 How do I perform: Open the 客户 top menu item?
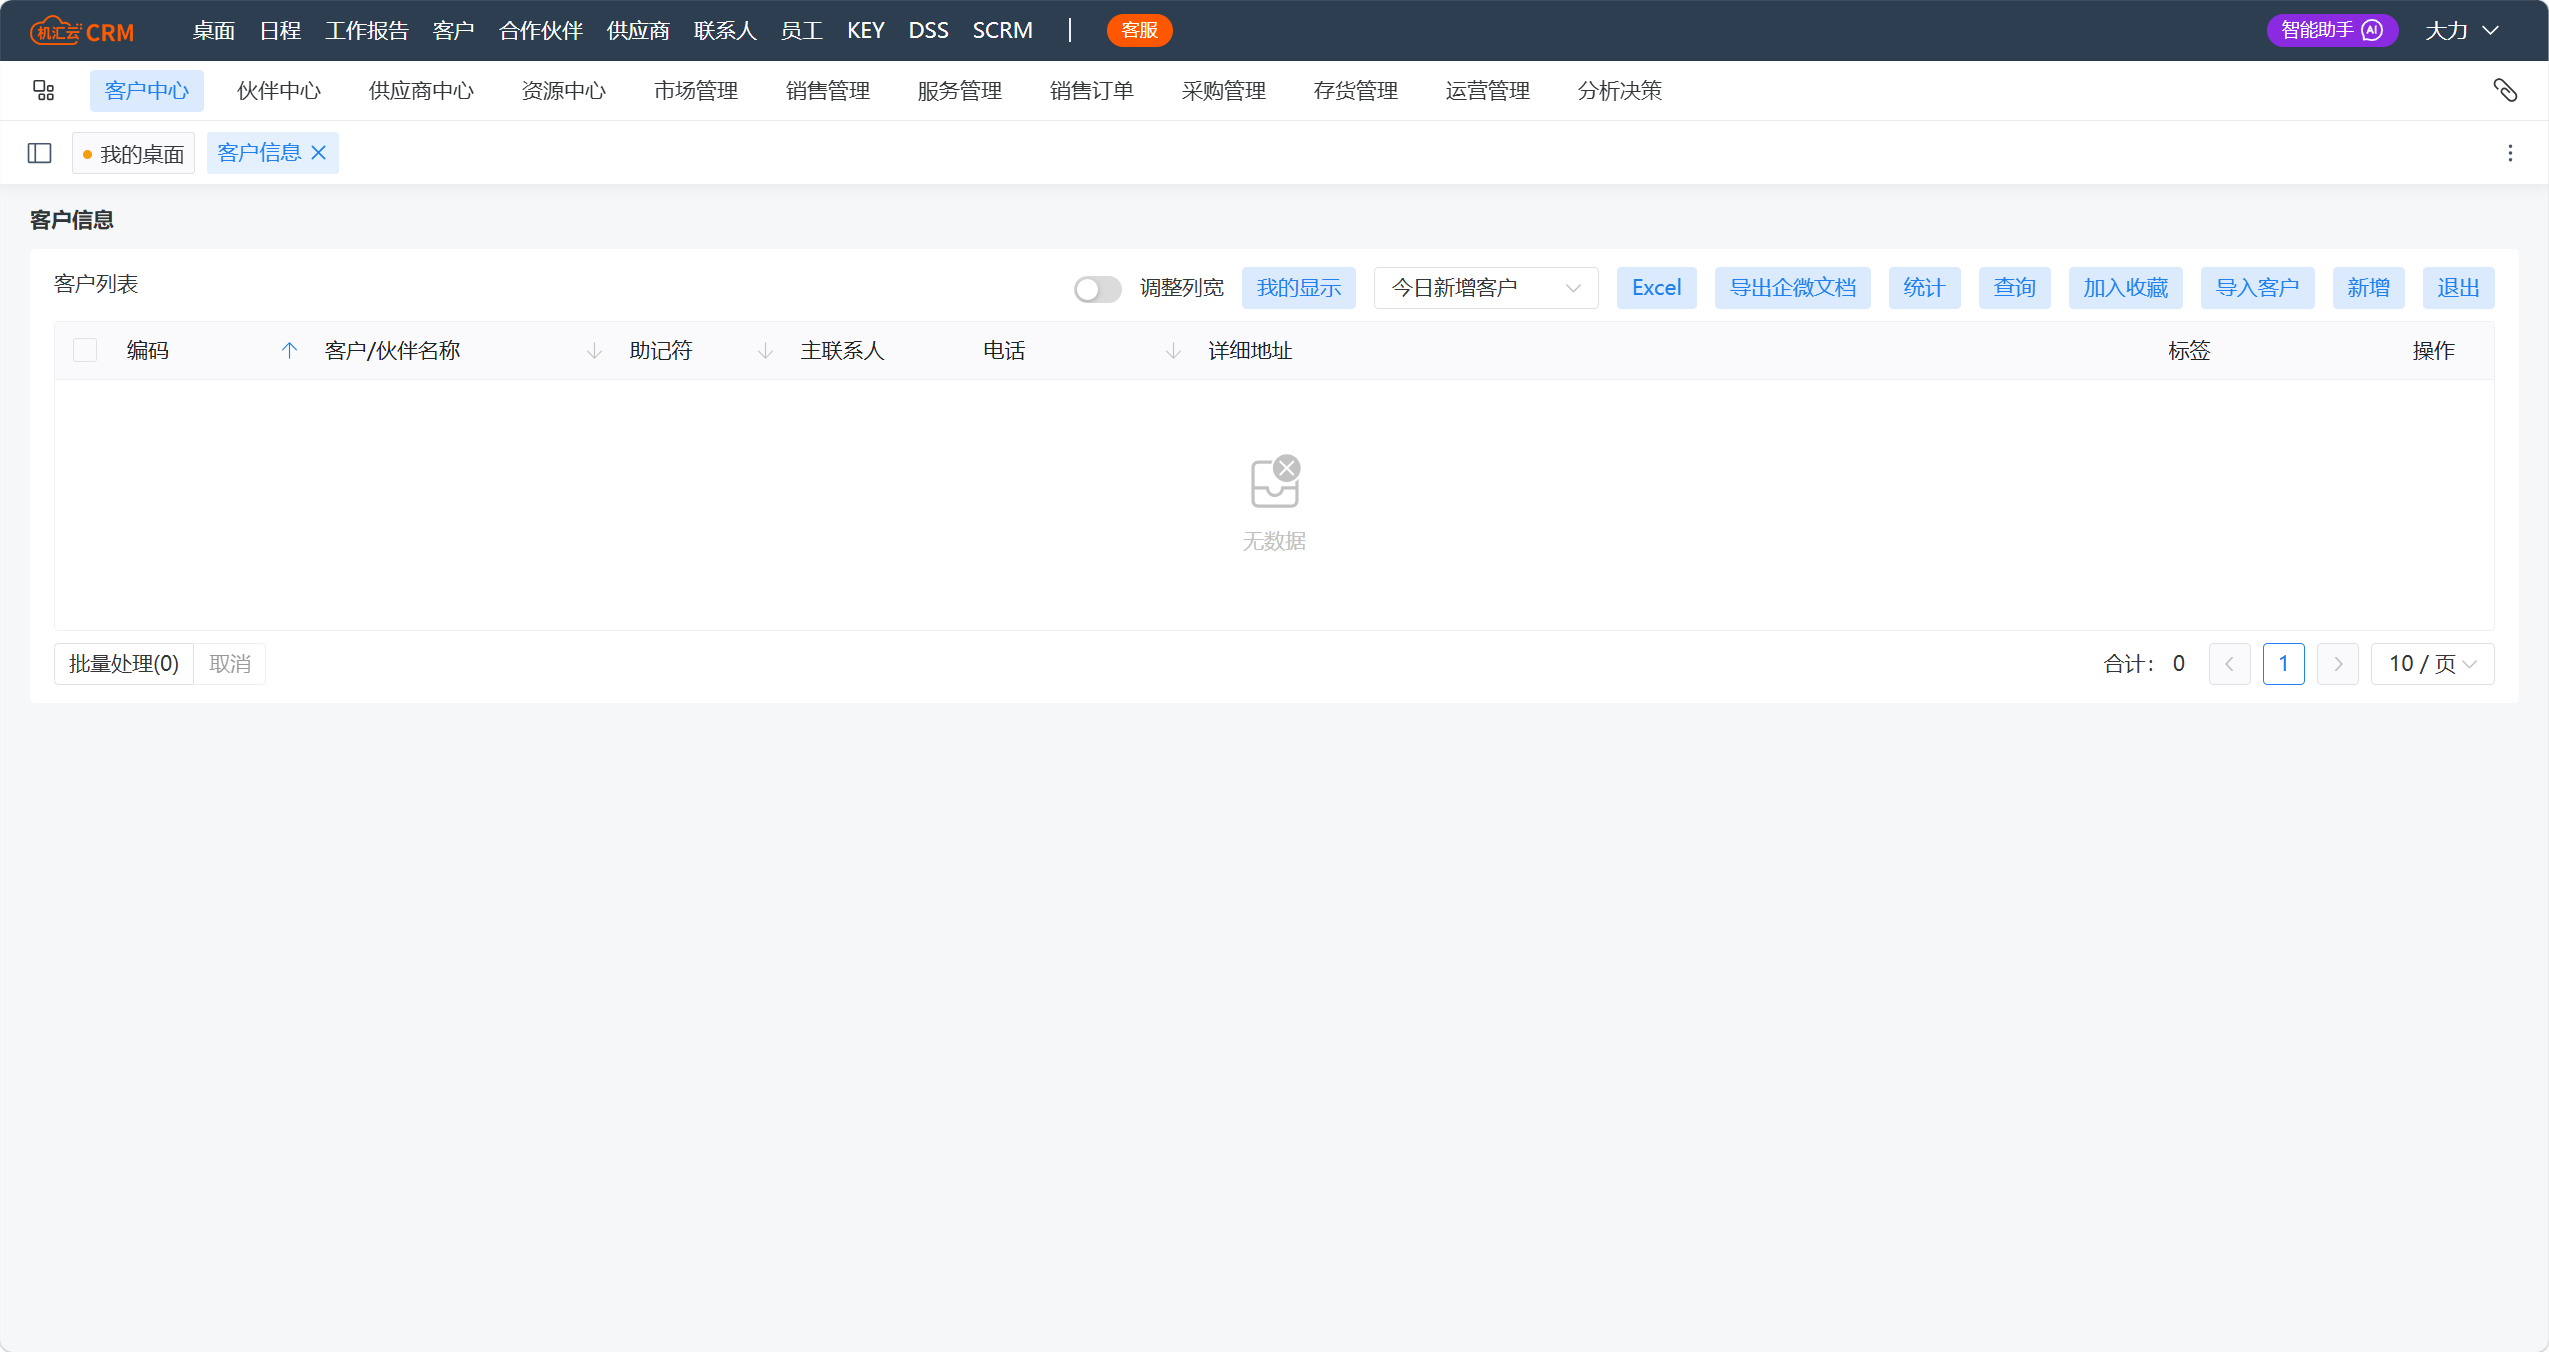(x=453, y=31)
